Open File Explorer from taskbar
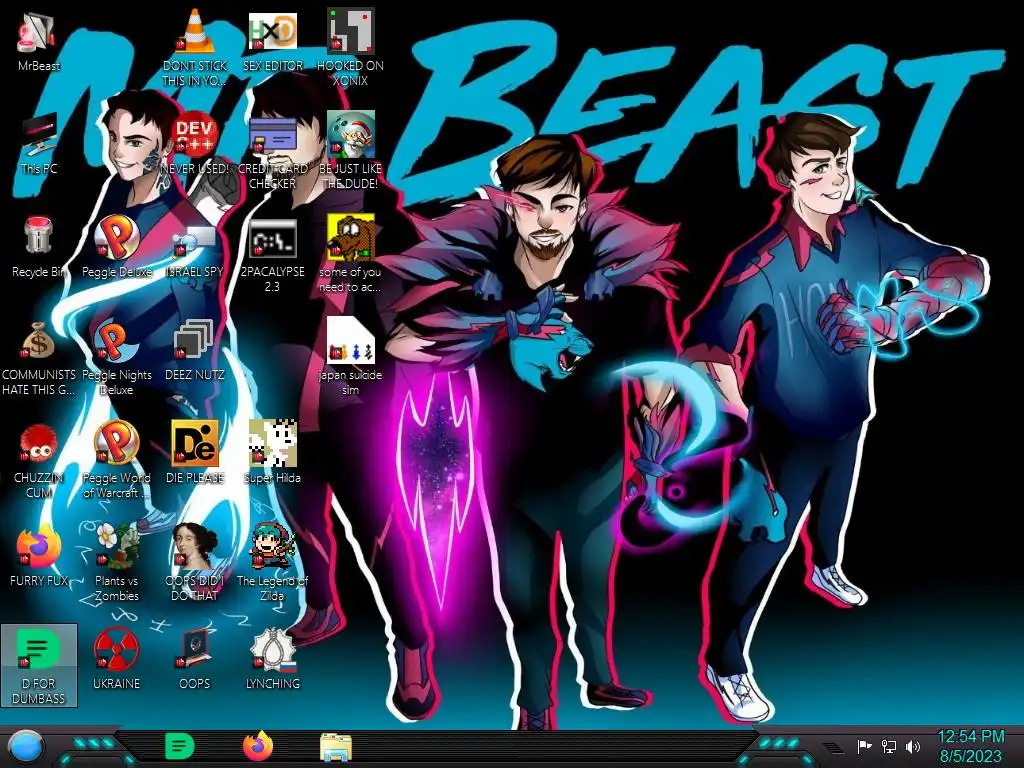 (x=336, y=747)
